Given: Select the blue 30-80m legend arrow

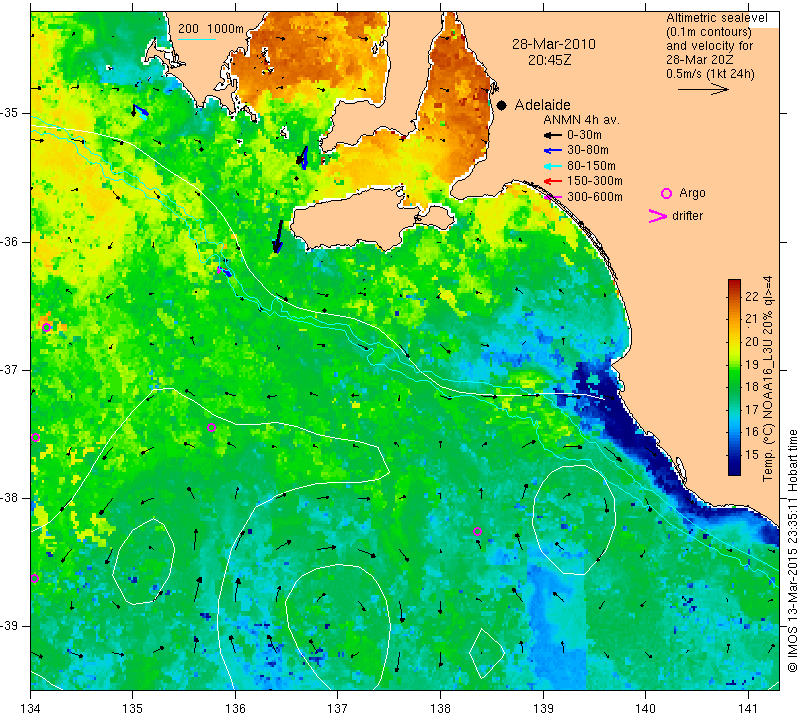Looking at the screenshot, I should click(552, 151).
